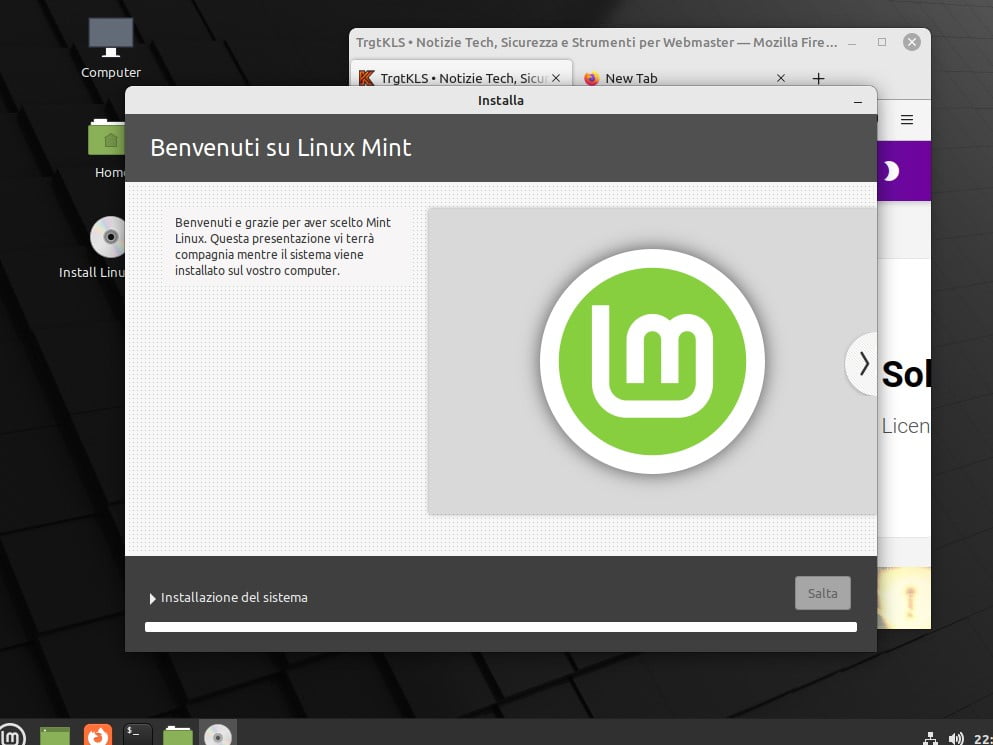Close the New Tab tab
993x745 pixels.
781,78
